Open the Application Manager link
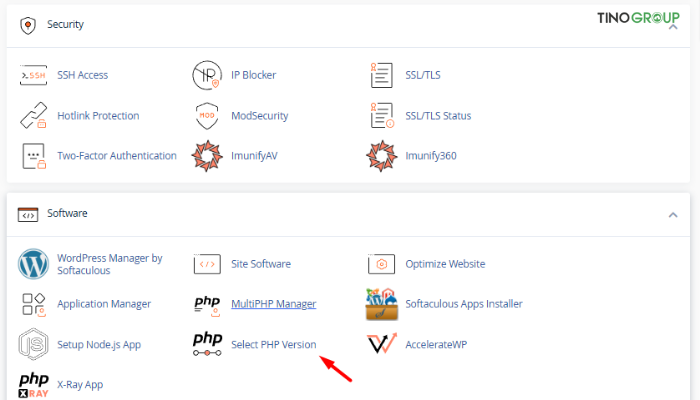Screen dimensions: 700x400 click(104, 304)
